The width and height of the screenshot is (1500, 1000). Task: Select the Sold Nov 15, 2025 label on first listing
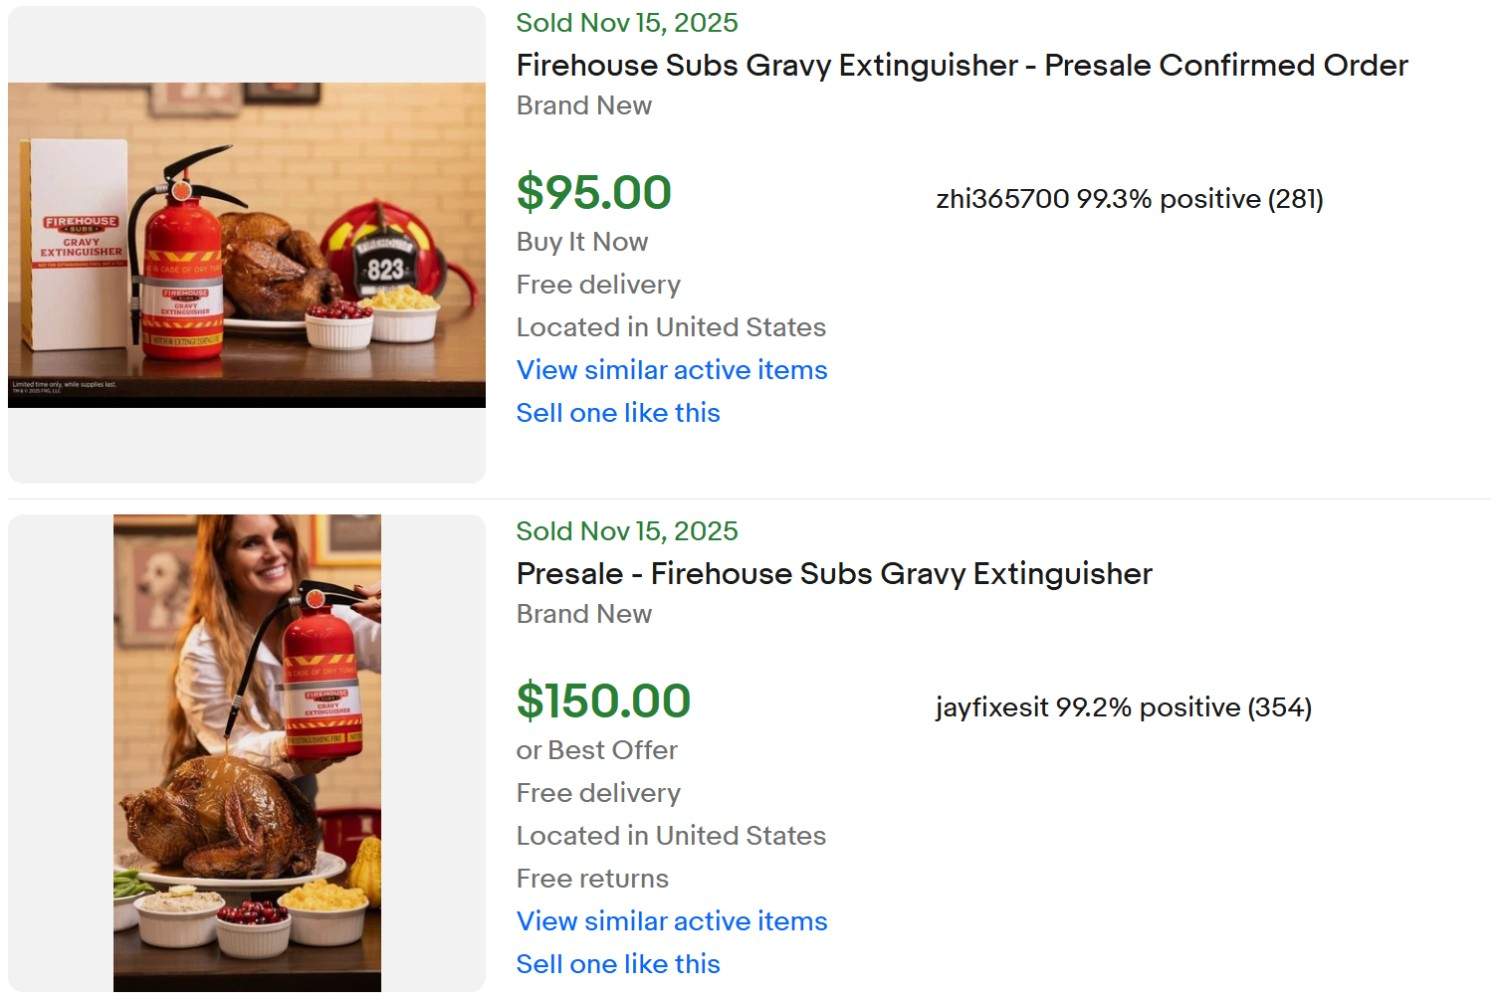click(x=626, y=22)
